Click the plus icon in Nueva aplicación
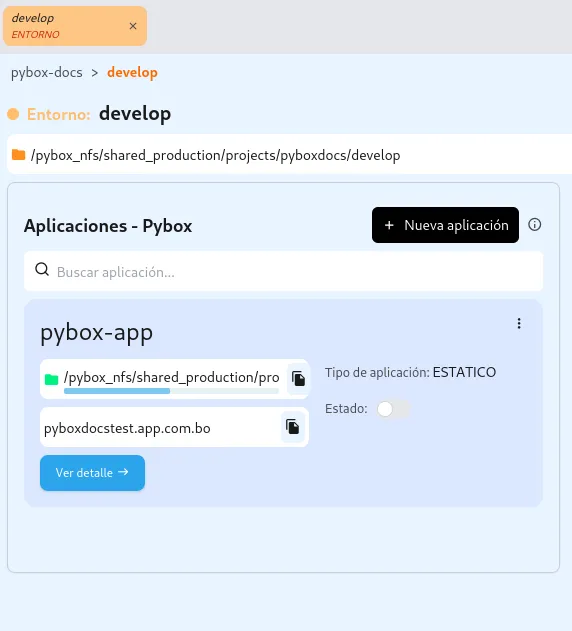This screenshot has height=631, width=572. click(389, 225)
